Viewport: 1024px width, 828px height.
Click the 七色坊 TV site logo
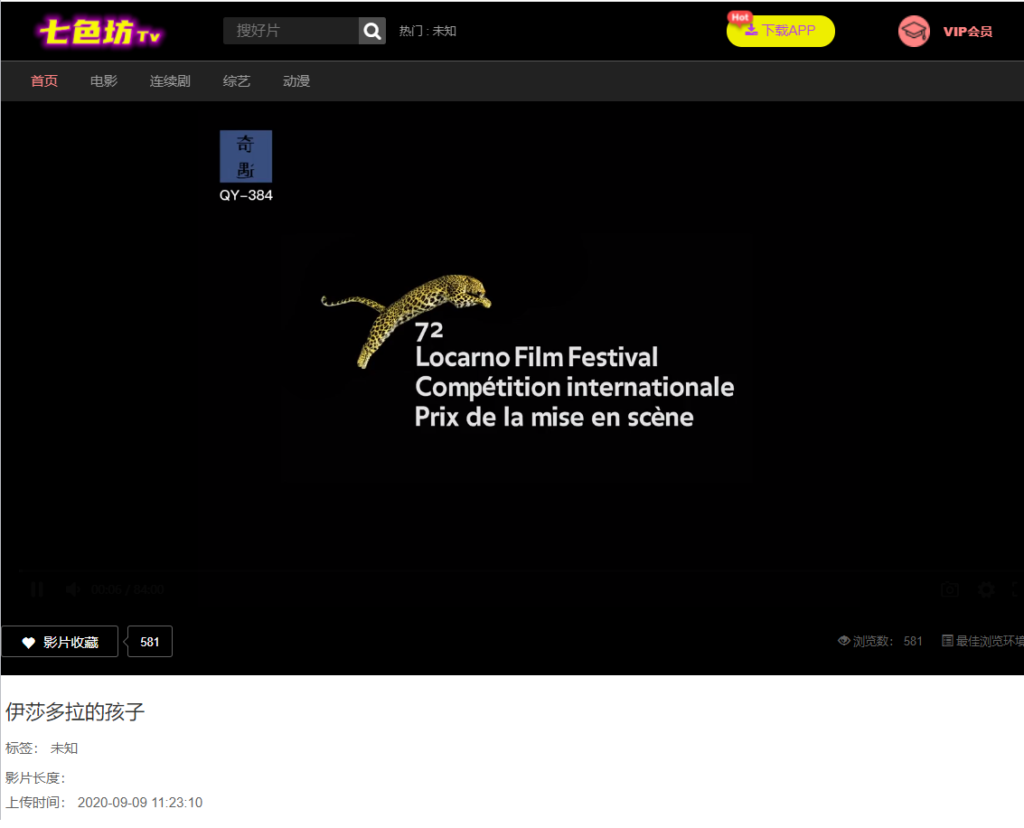100,32
